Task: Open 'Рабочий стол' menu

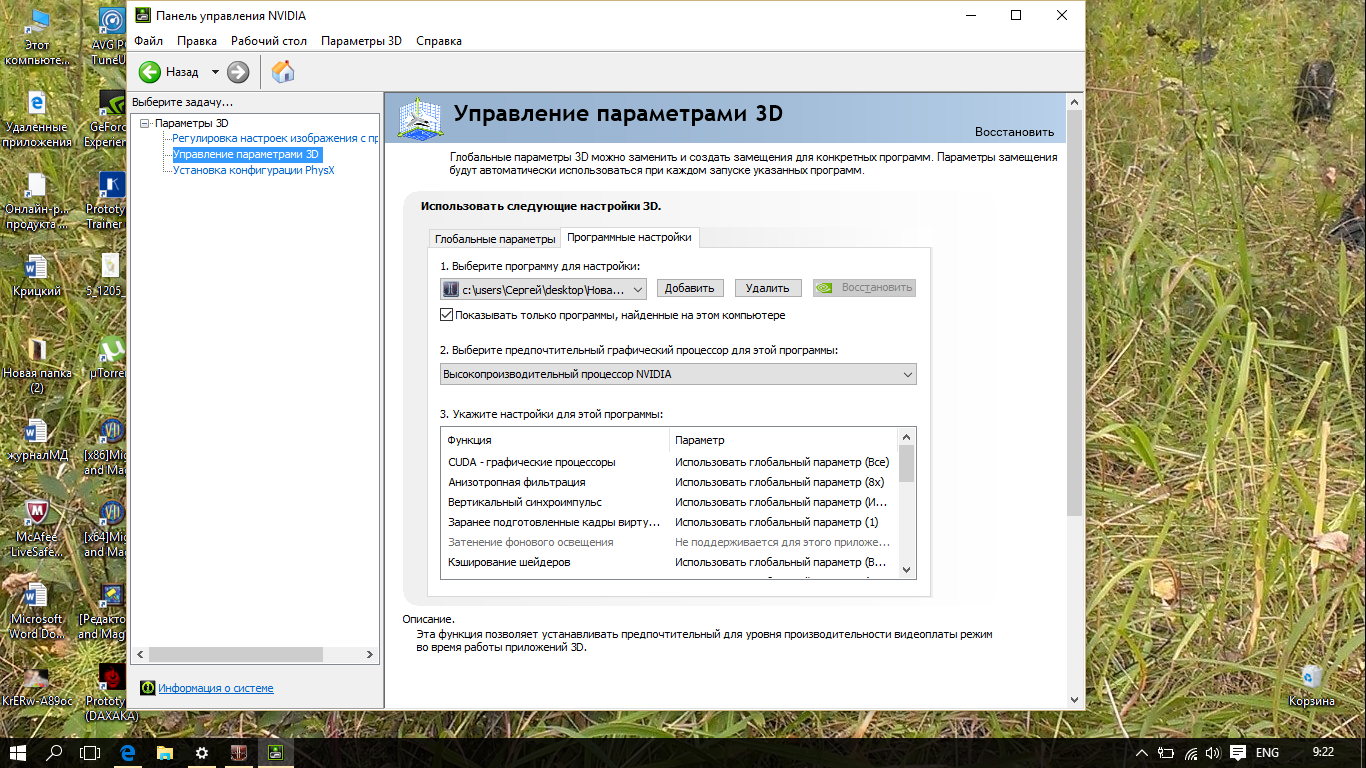Action: [269, 41]
